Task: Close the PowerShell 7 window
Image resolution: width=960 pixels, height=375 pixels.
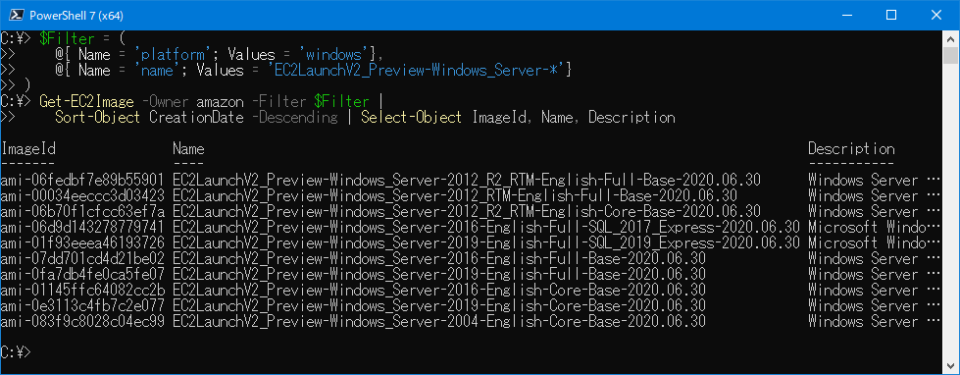Action: click(937, 15)
